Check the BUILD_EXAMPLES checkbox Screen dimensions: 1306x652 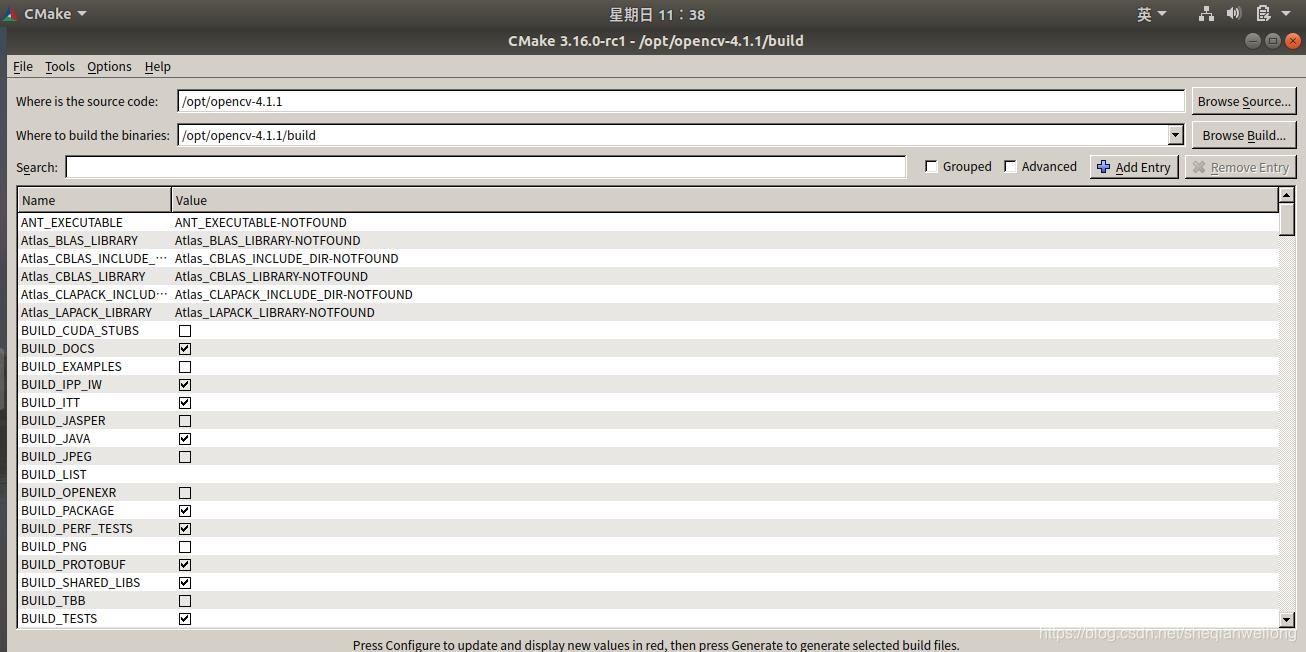point(185,367)
